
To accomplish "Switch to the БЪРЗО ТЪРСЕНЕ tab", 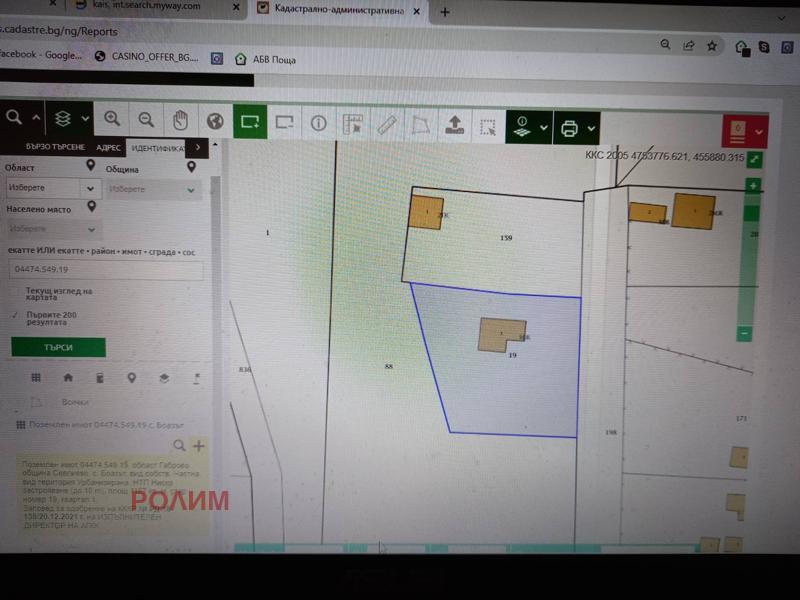I will point(55,147).
